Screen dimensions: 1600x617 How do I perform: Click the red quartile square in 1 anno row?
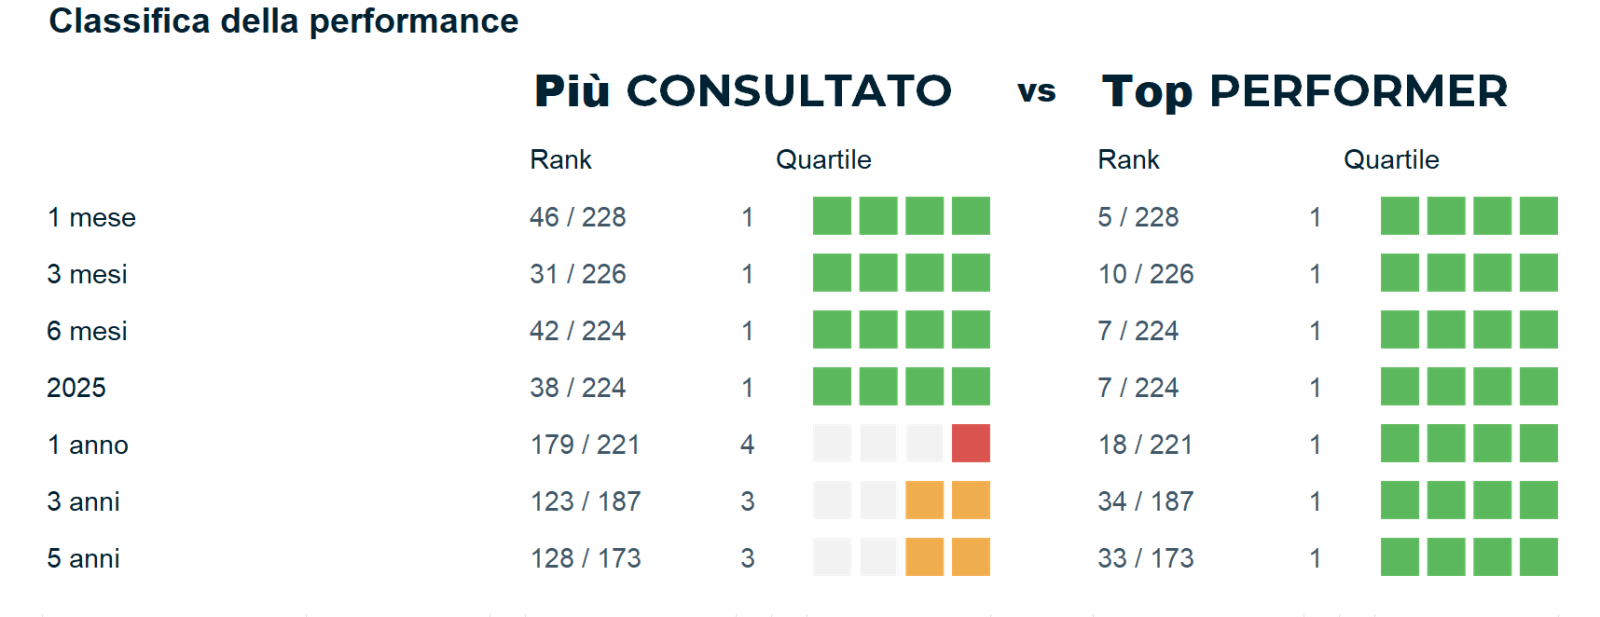pyautogui.click(x=970, y=443)
